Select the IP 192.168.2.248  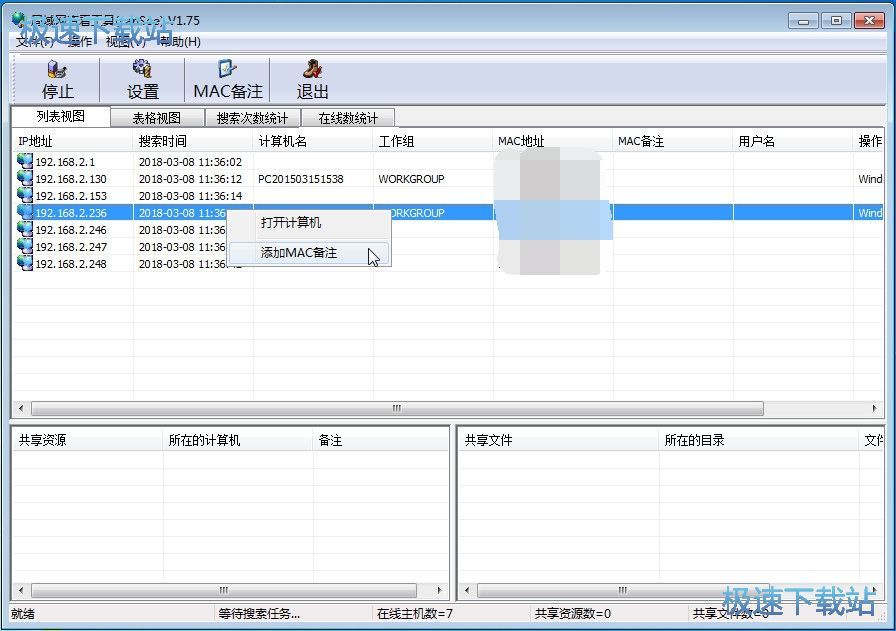pos(71,264)
